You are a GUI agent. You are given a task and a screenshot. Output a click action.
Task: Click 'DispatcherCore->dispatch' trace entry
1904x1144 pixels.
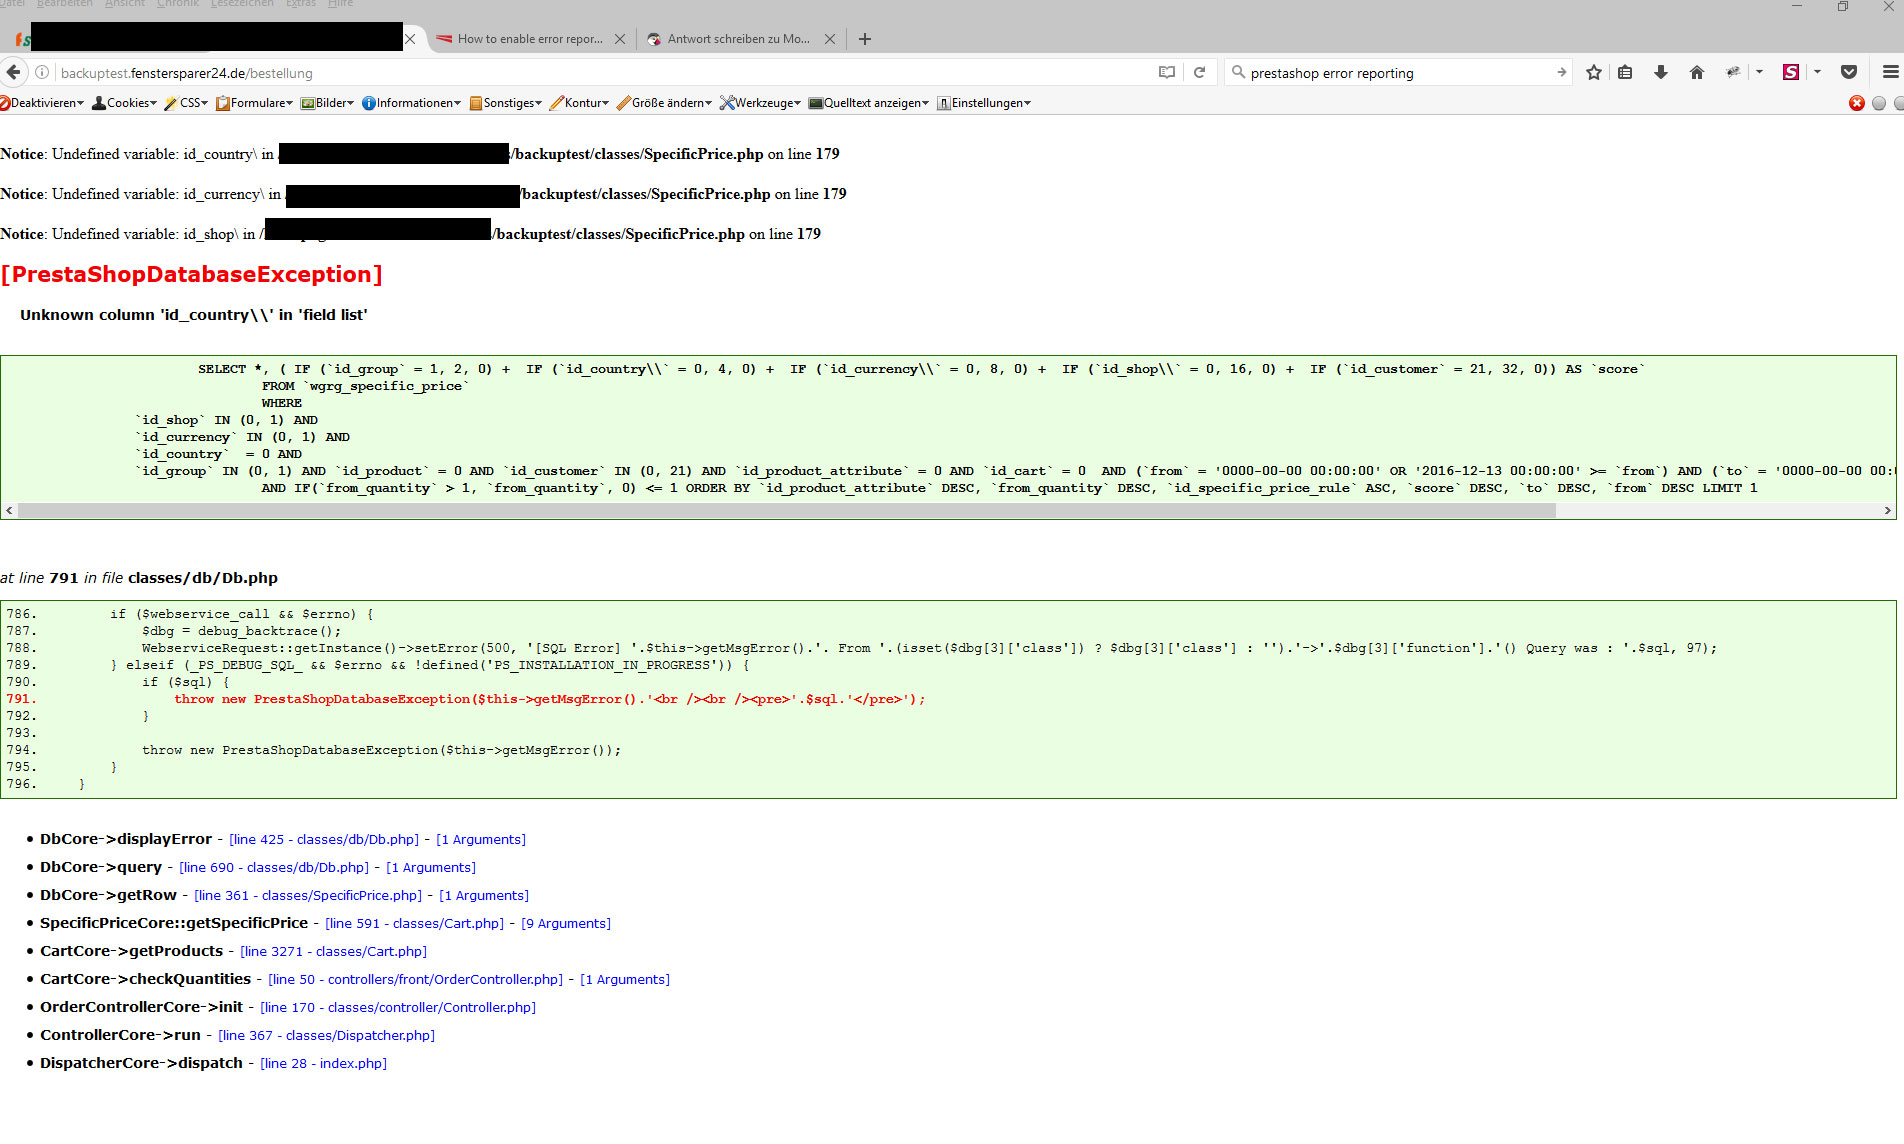click(141, 1063)
